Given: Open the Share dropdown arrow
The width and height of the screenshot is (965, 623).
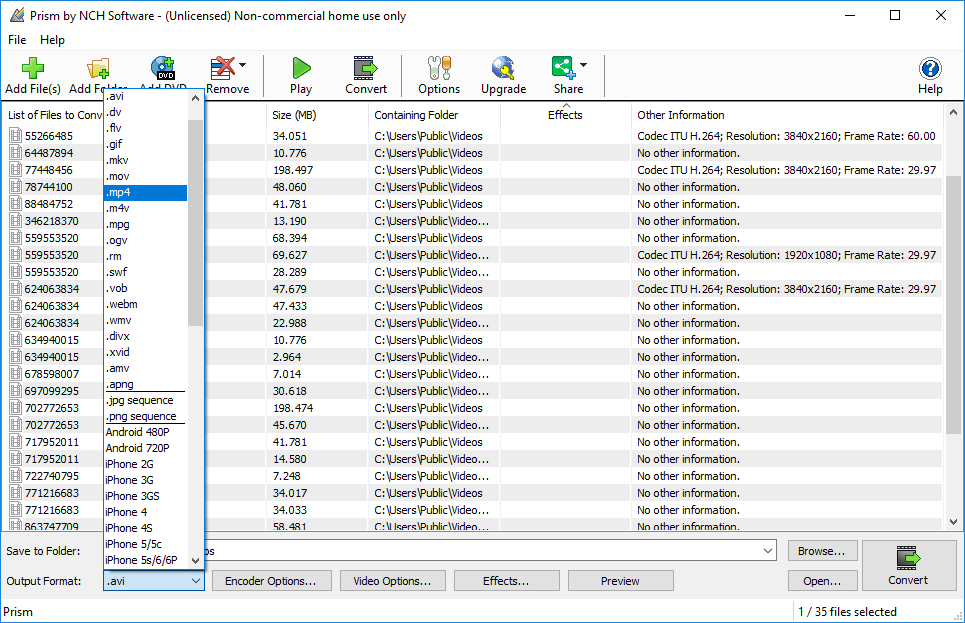Looking at the screenshot, I should tap(583, 65).
